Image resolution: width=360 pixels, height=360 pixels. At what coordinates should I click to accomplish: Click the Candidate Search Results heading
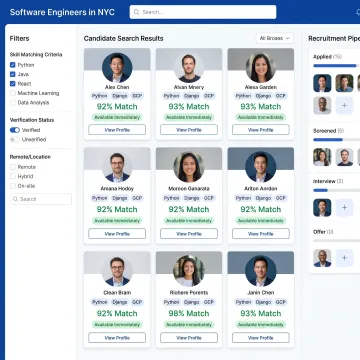(123, 38)
